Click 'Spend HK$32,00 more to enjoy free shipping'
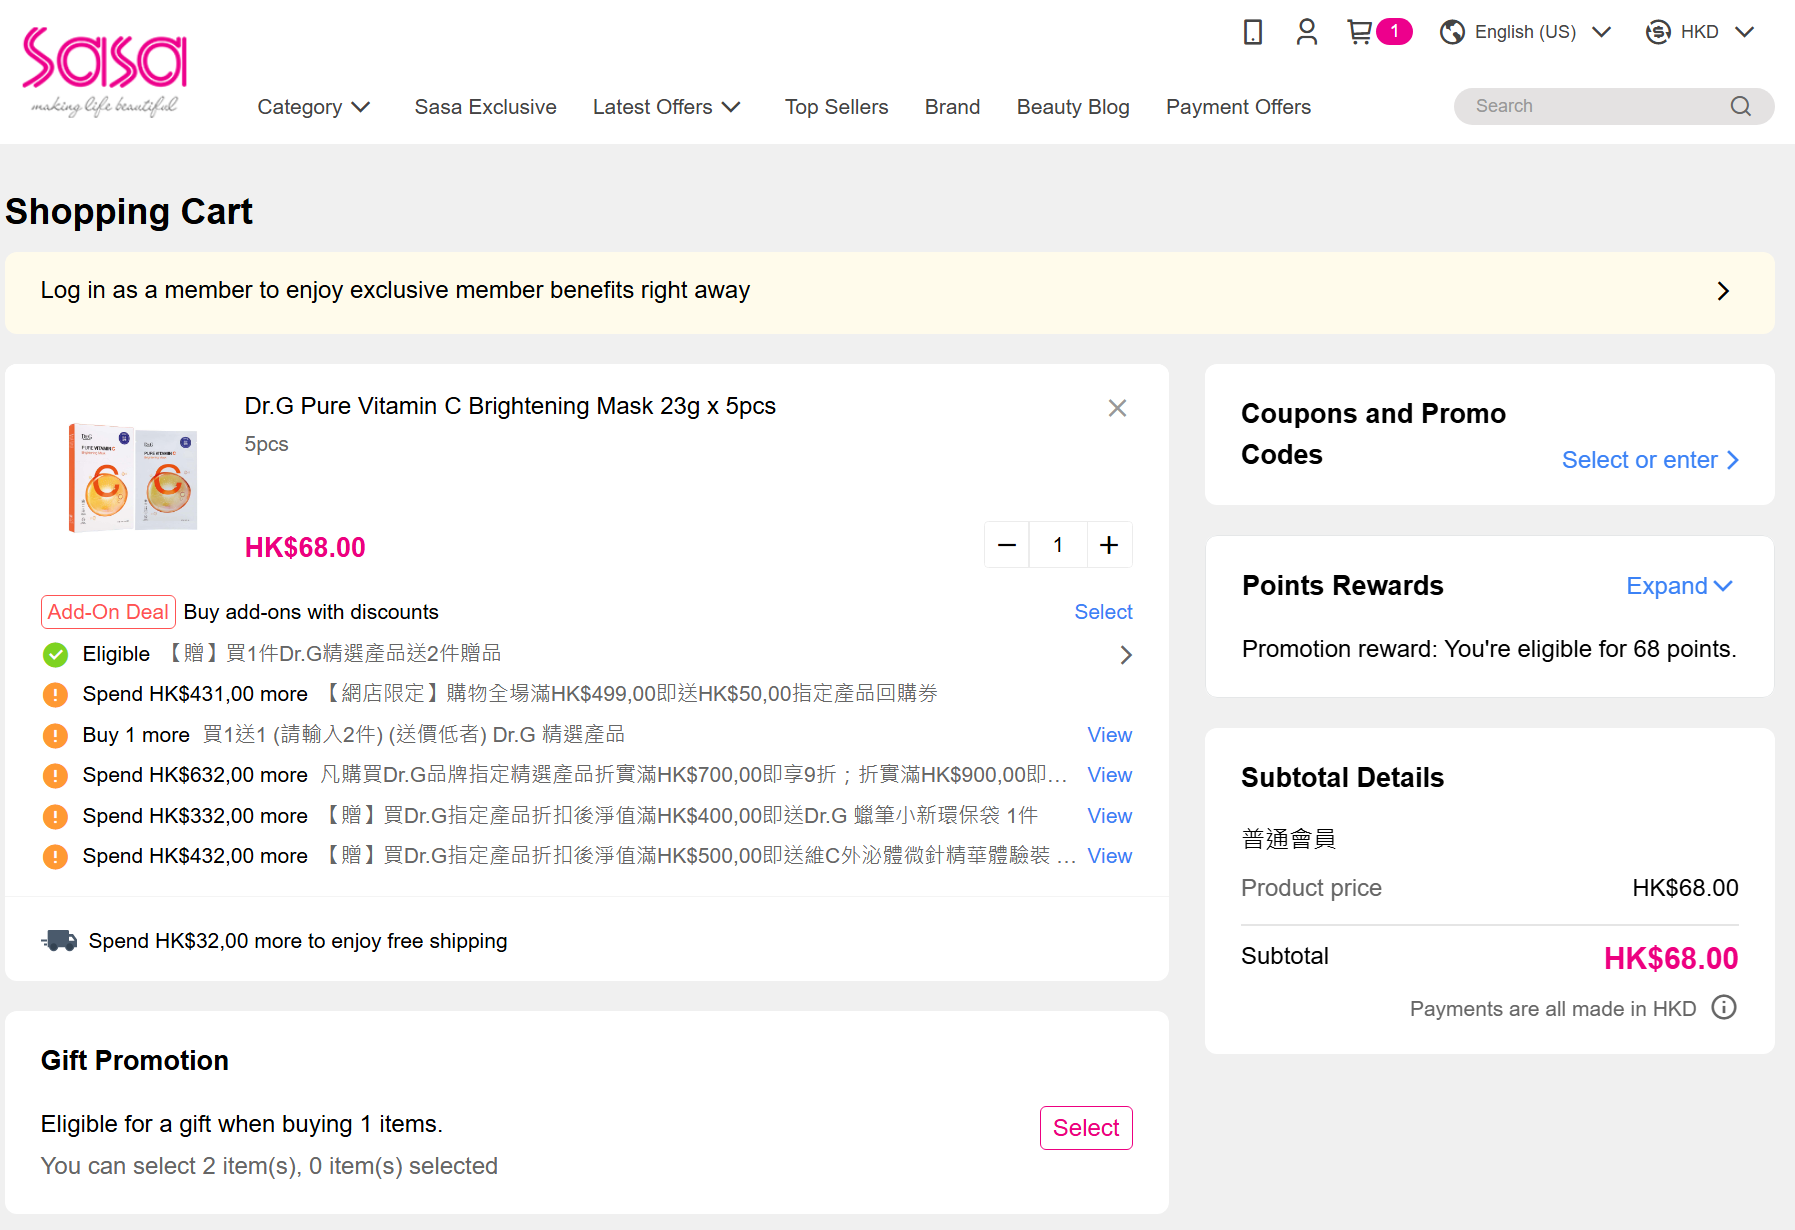 [298, 941]
